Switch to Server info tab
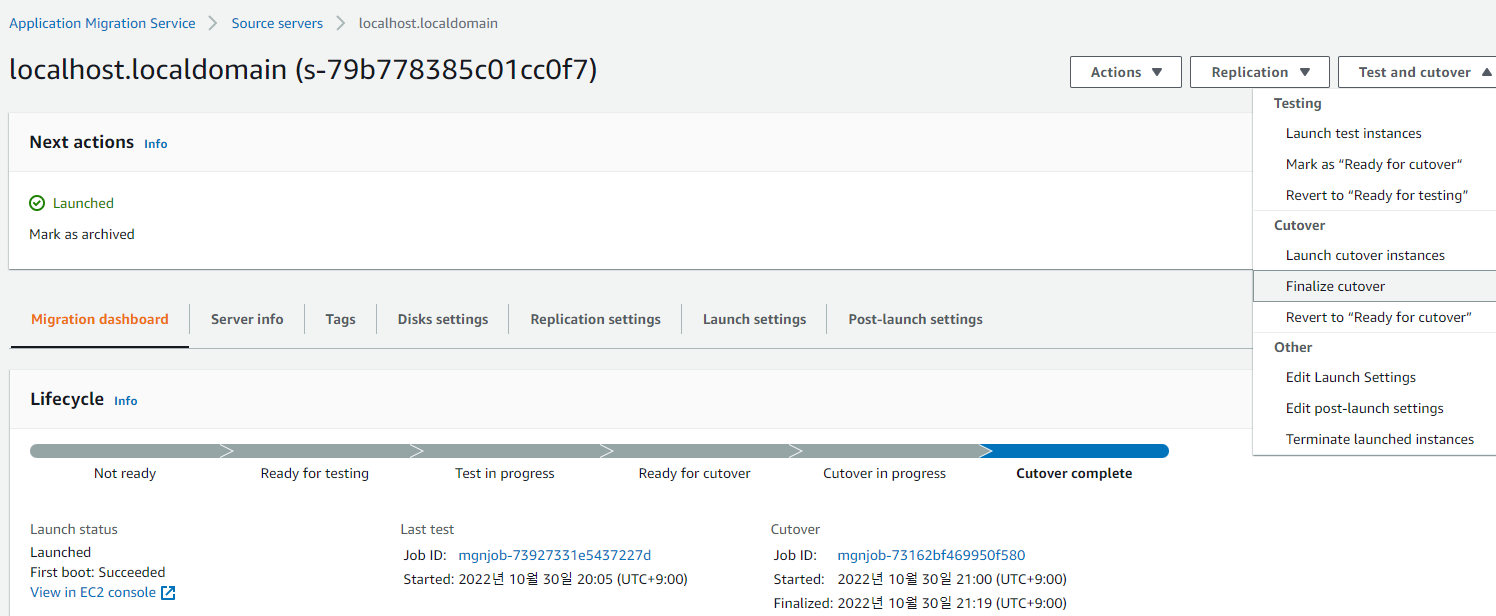Image resolution: width=1496 pixels, height=616 pixels. click(247, 319)
